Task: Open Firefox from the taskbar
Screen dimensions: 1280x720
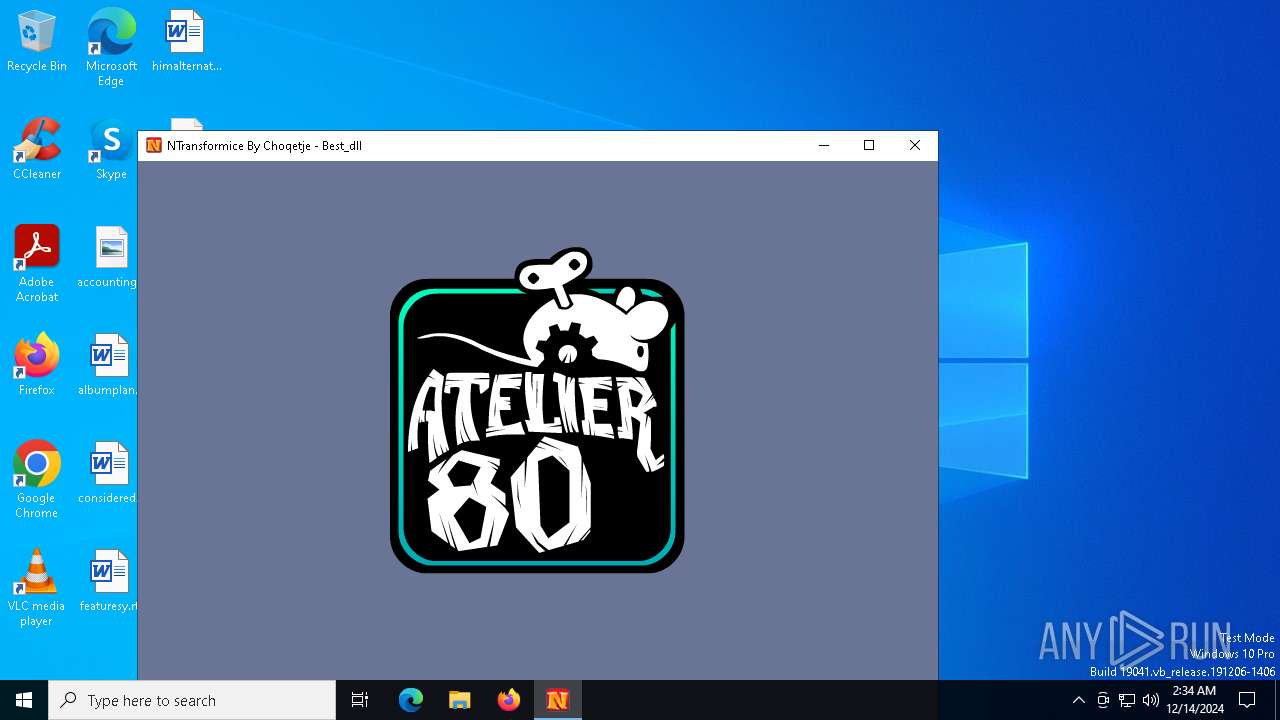Action: 508,700
